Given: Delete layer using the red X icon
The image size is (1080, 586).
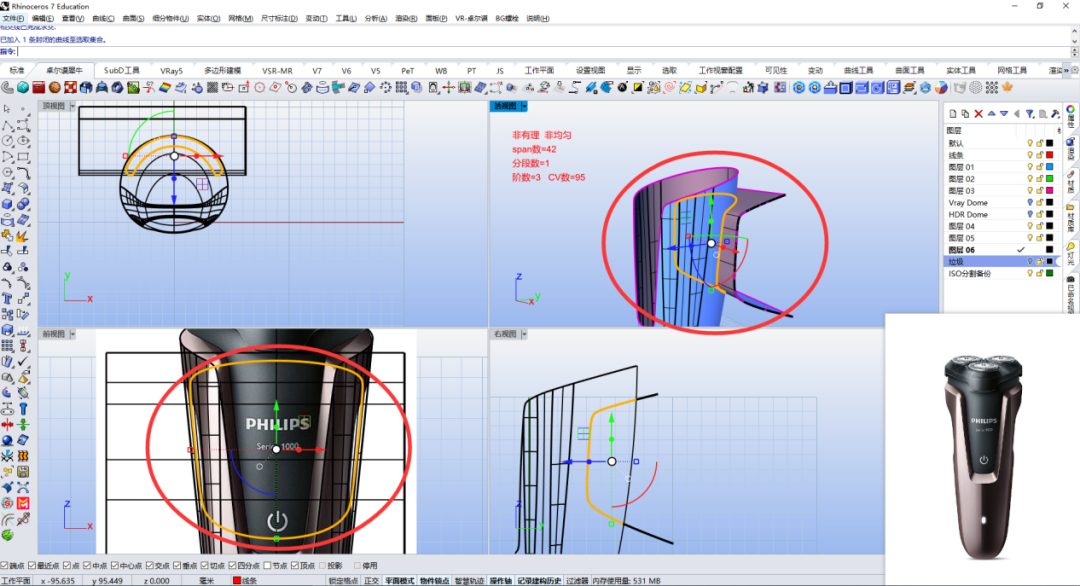Looking at the screenshot, I should click(978, 114).
